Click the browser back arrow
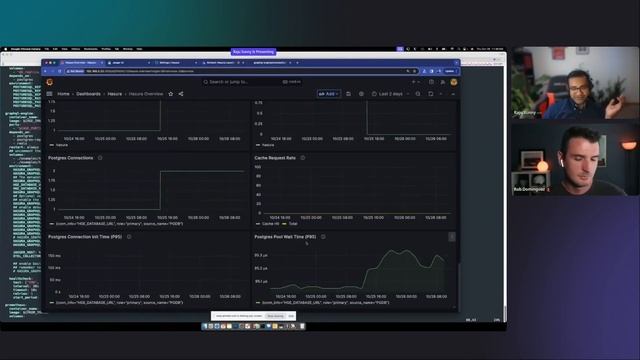Screen dimensions: 640x360 tap(46, 71)
